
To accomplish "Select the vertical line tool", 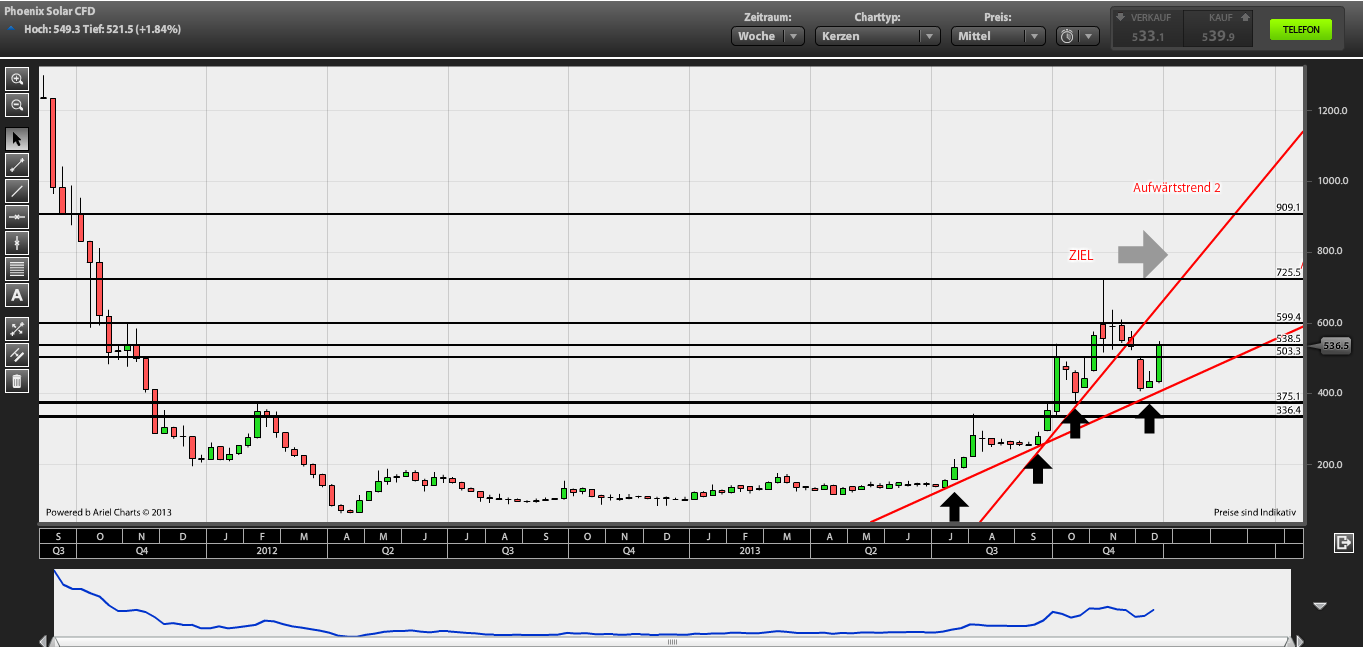I will pos(17,243).
